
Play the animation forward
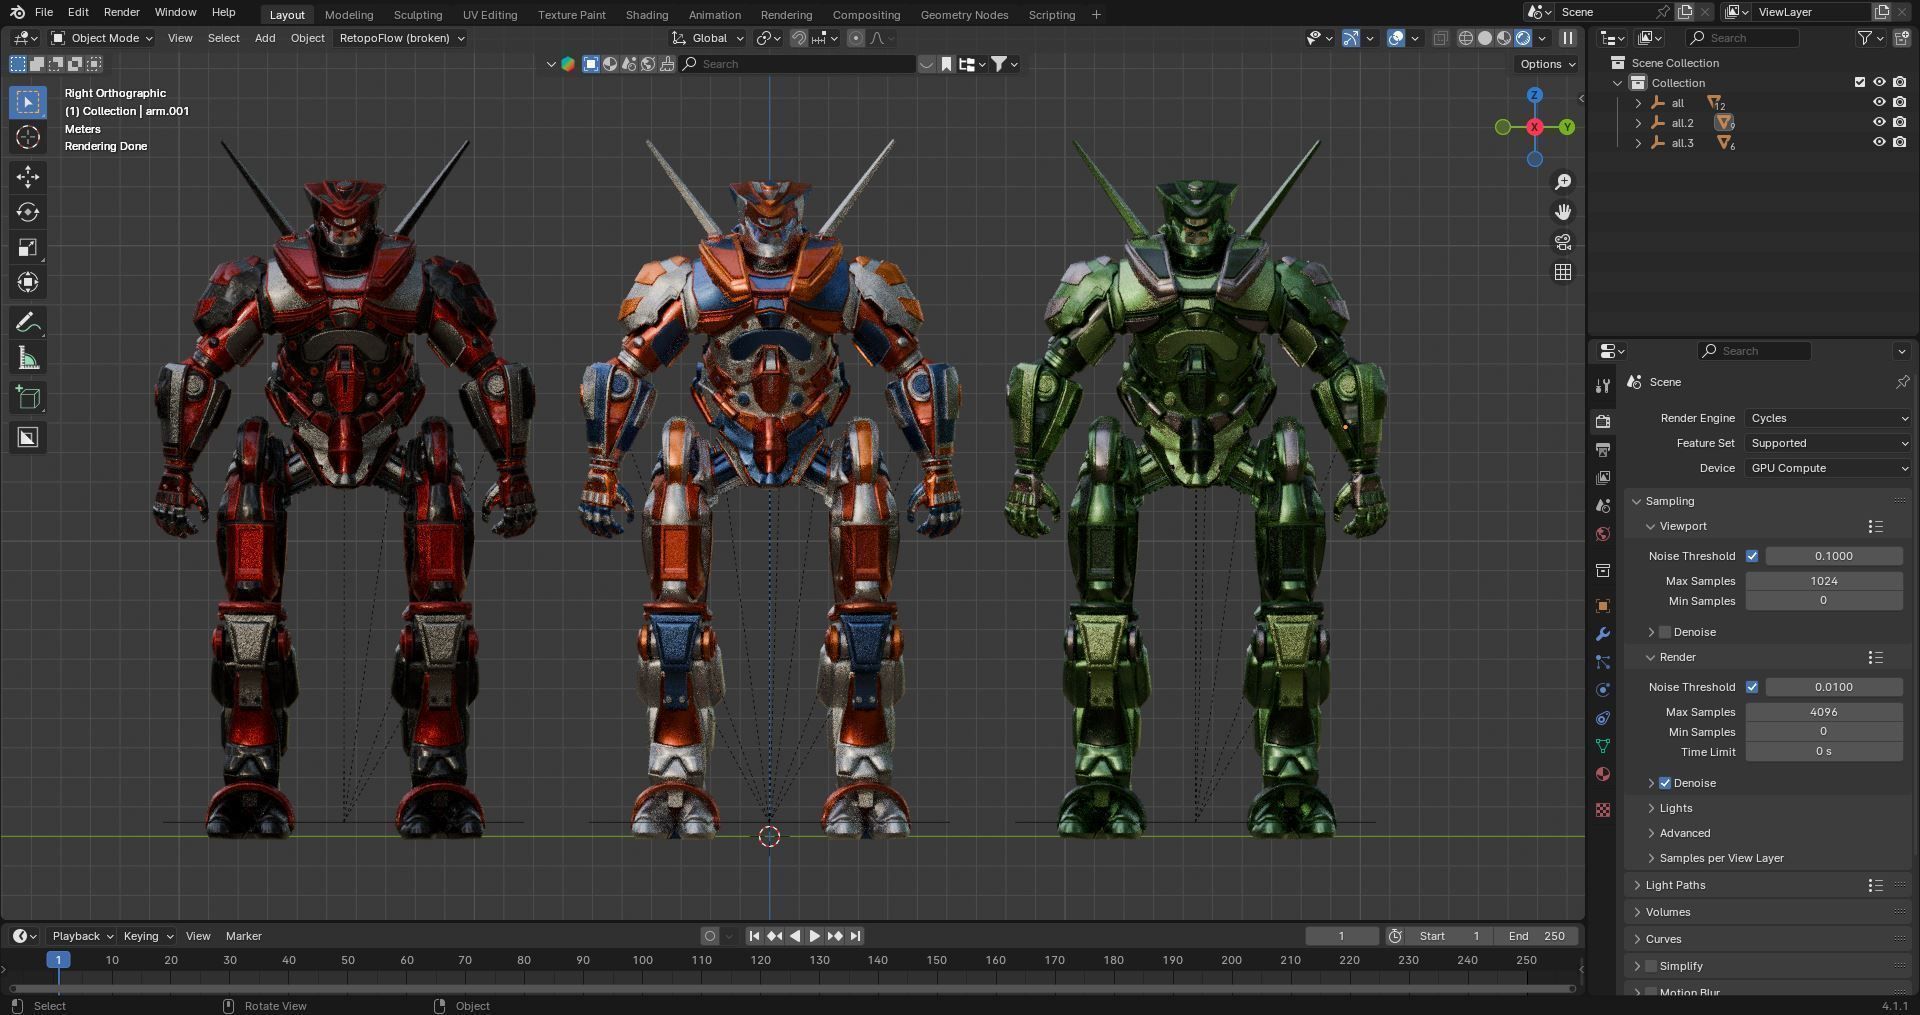(814, 936)
